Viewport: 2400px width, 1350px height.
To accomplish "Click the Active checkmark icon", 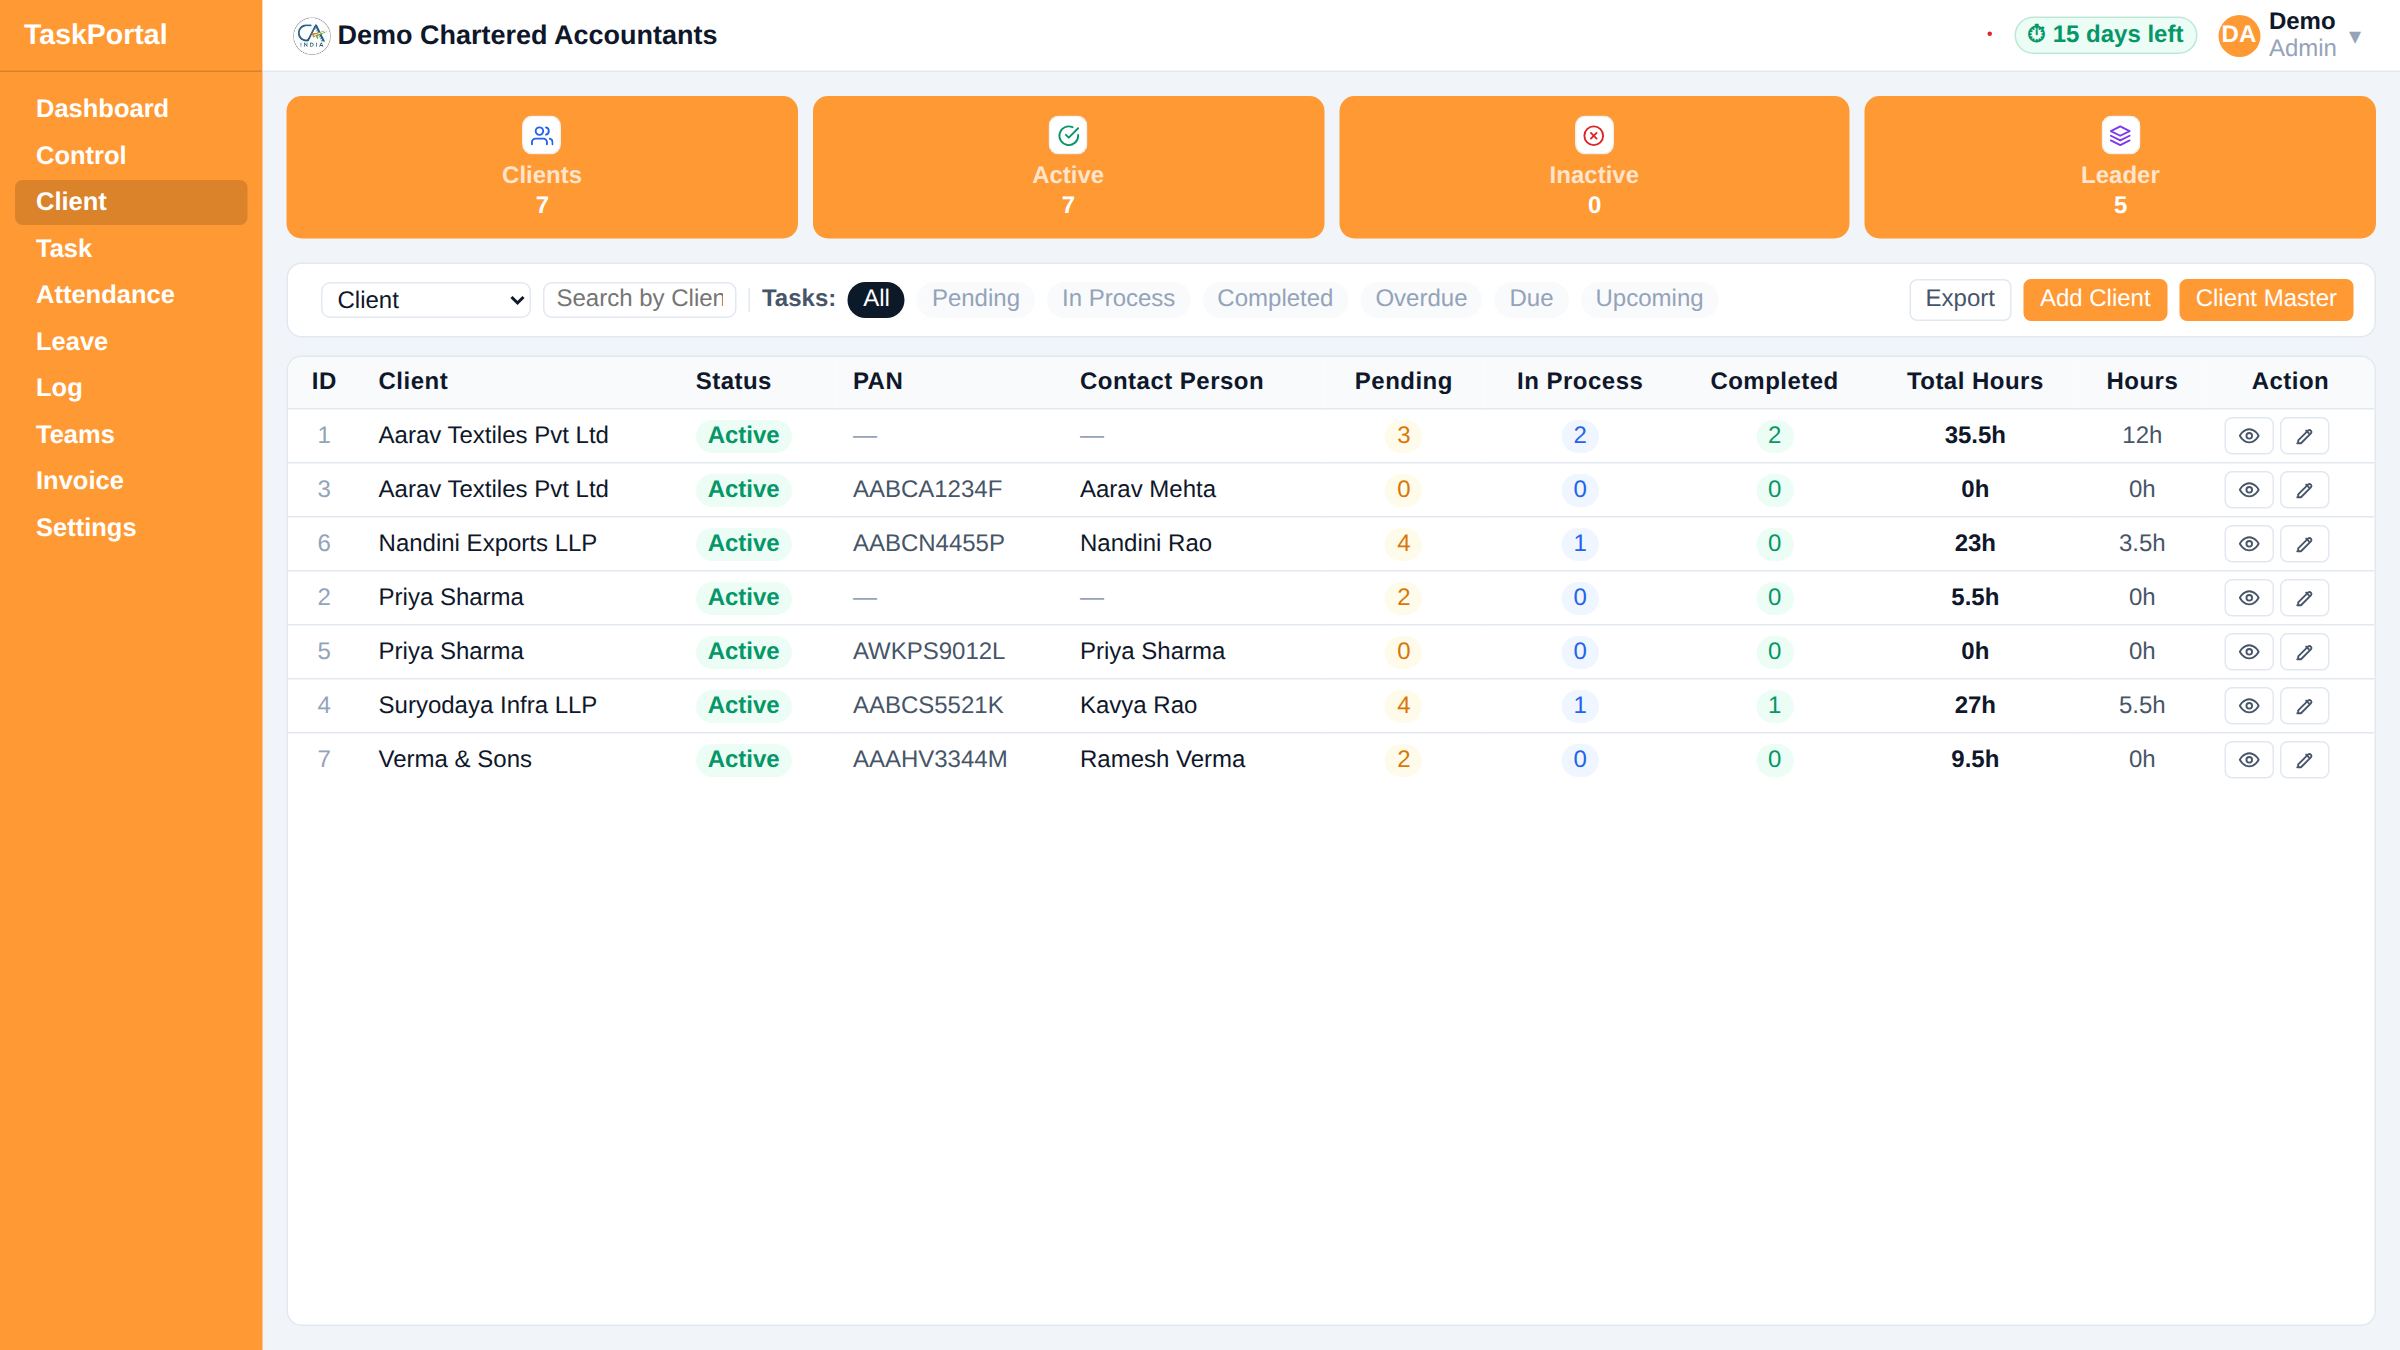I will coord(1068,135).
